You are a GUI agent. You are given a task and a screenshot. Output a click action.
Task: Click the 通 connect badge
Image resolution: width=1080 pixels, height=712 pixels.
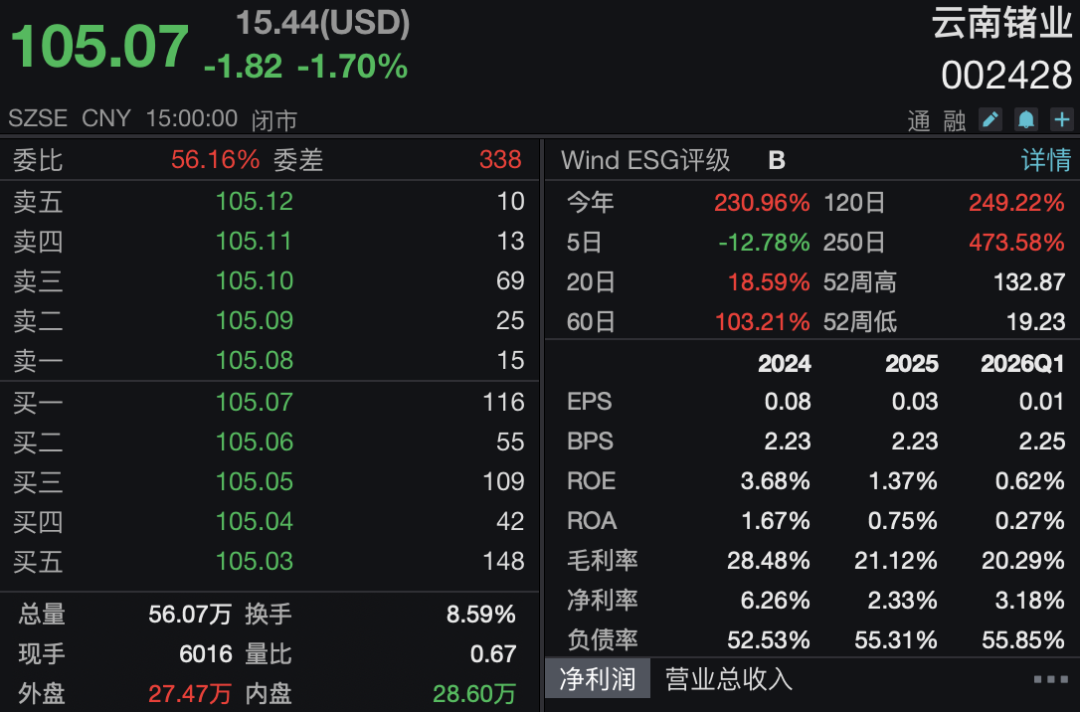point(919,121)
